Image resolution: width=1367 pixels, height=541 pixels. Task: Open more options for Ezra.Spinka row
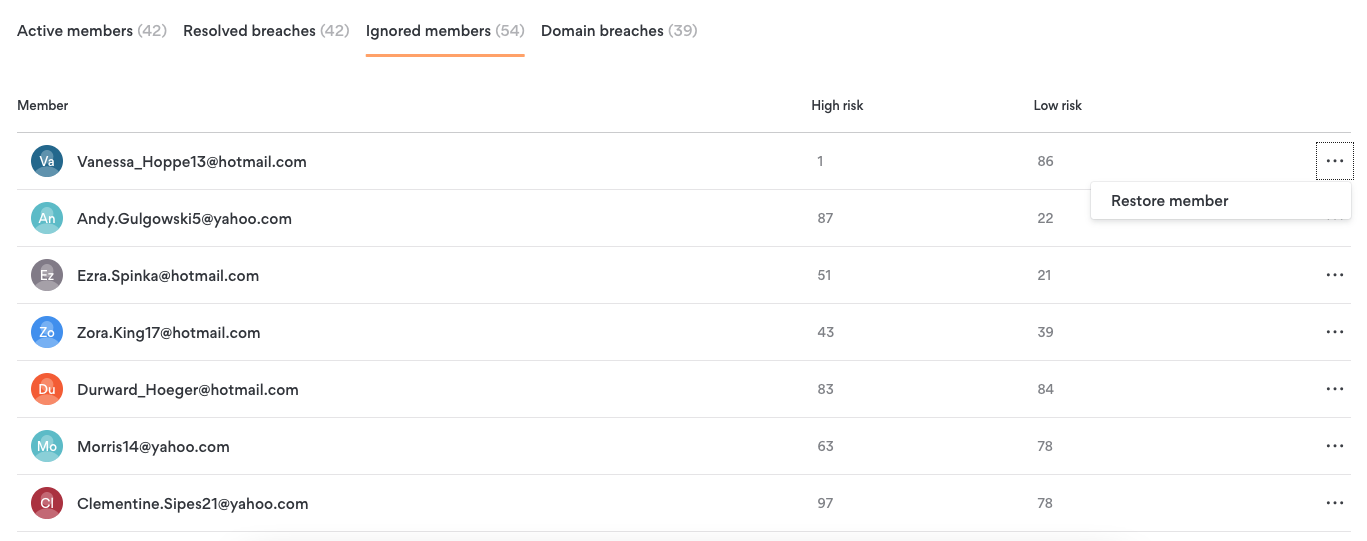[1334, 275]
